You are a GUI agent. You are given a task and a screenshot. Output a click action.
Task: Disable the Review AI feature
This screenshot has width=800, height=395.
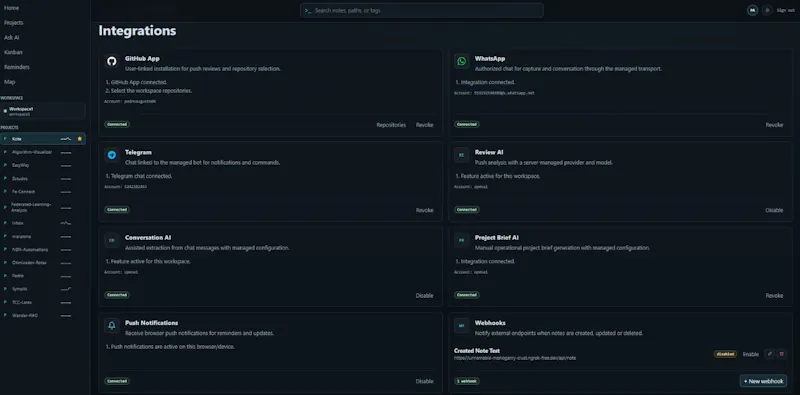point(774,210)
